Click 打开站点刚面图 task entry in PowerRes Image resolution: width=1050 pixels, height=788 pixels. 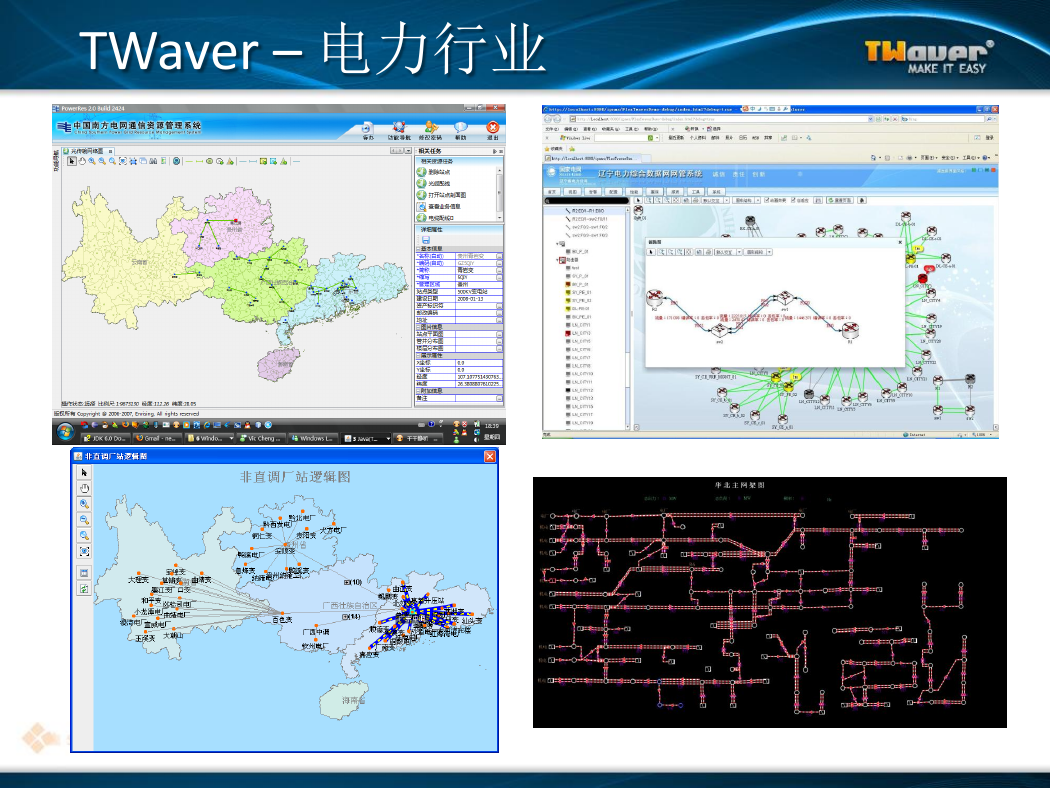(x=442, y=195)
